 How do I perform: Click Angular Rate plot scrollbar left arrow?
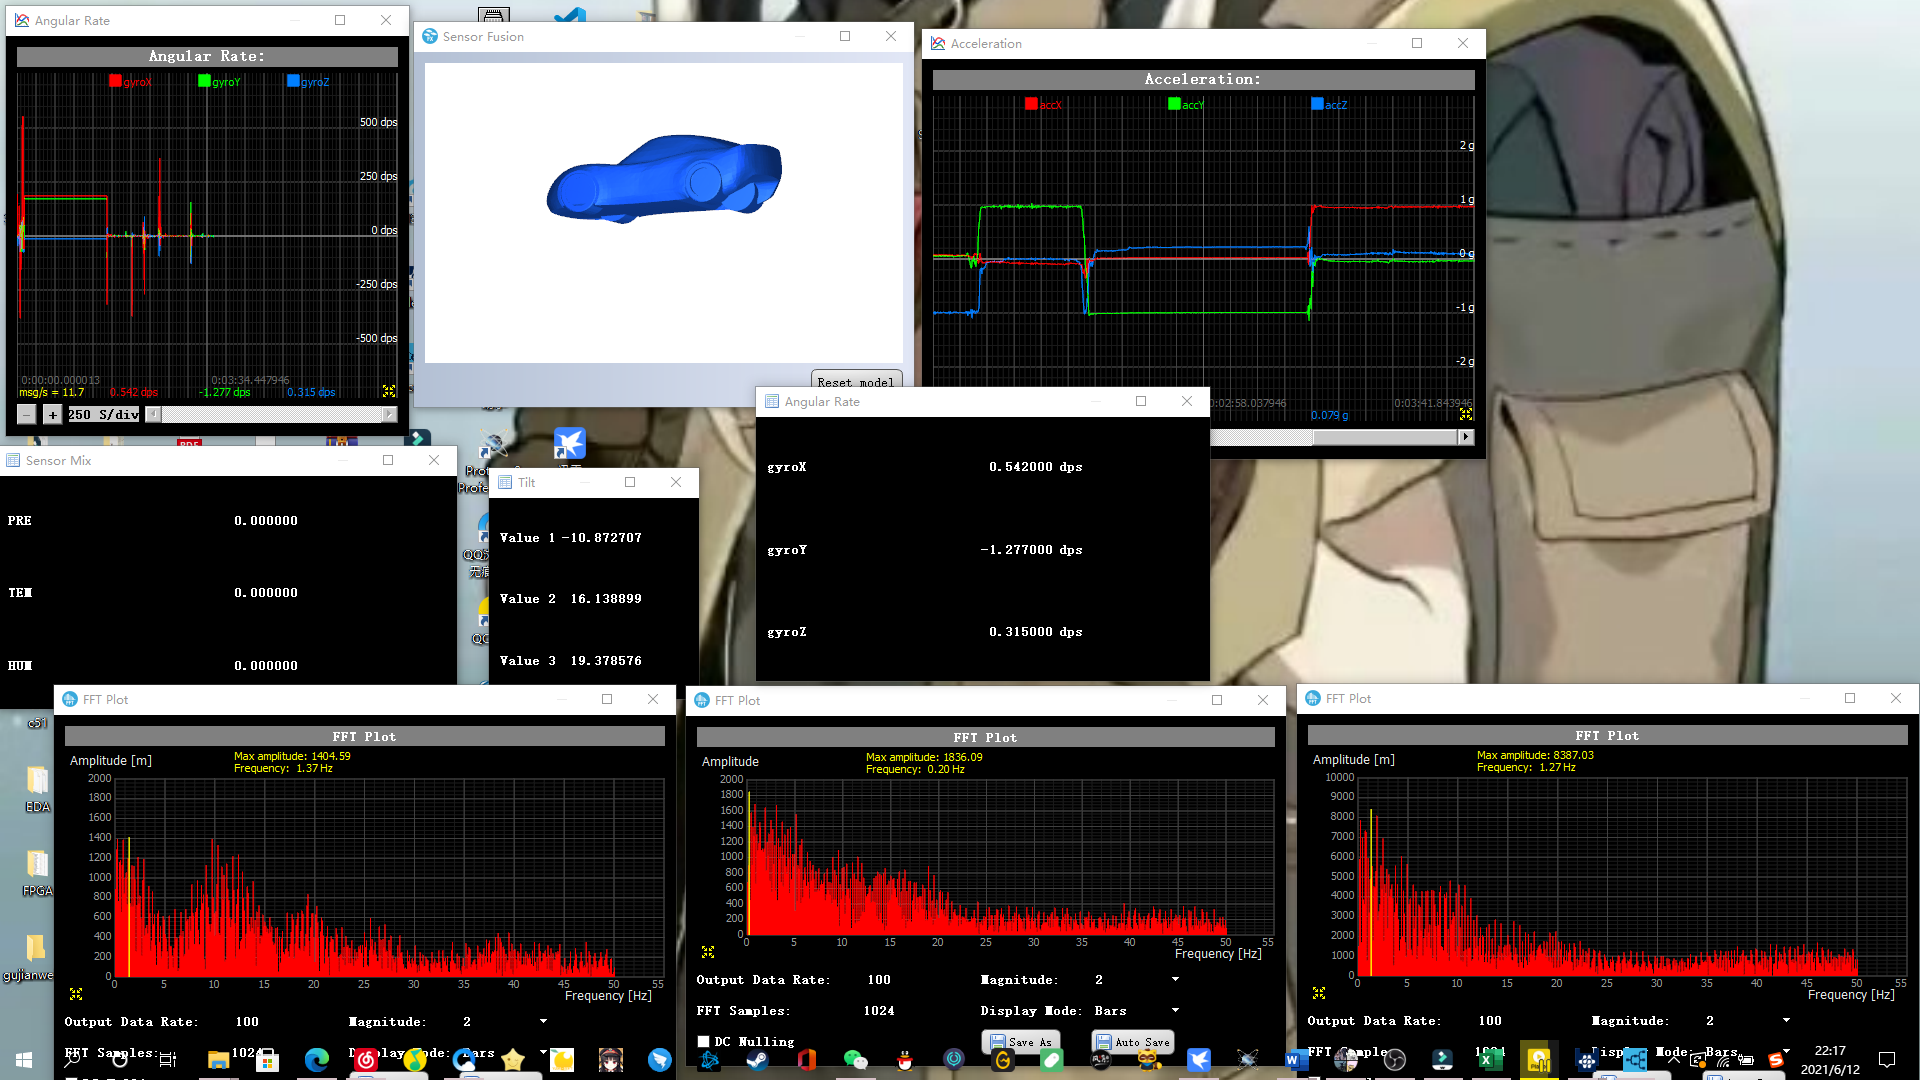click(x=153, y=414)
